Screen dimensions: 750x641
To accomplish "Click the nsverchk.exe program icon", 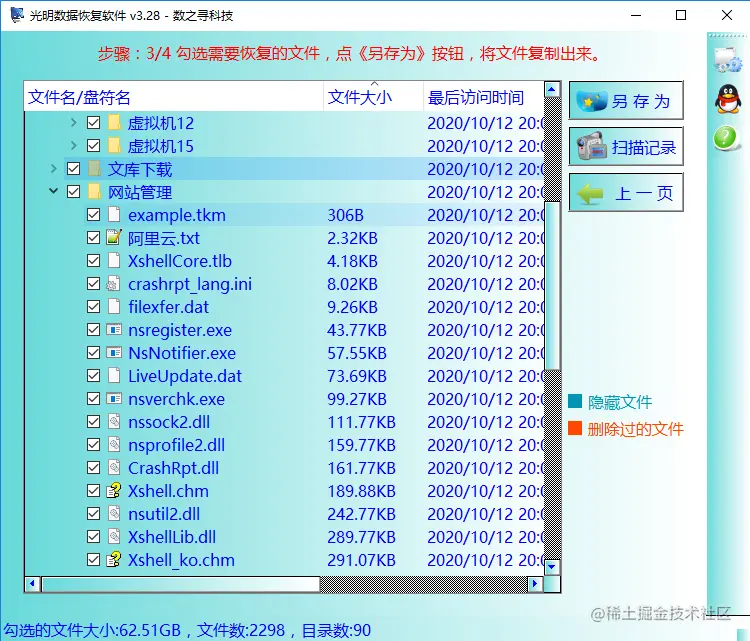I will [114, 398].
